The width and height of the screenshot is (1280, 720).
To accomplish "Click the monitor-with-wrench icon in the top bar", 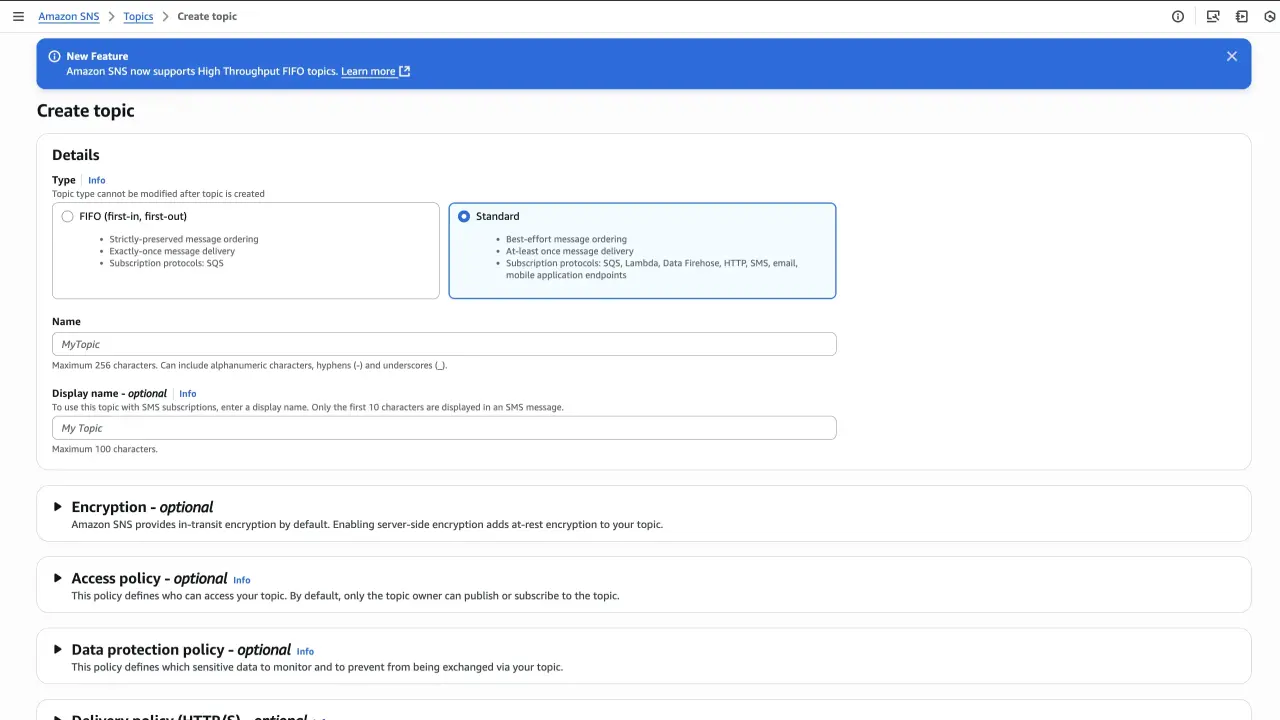I will (1213, 16).
